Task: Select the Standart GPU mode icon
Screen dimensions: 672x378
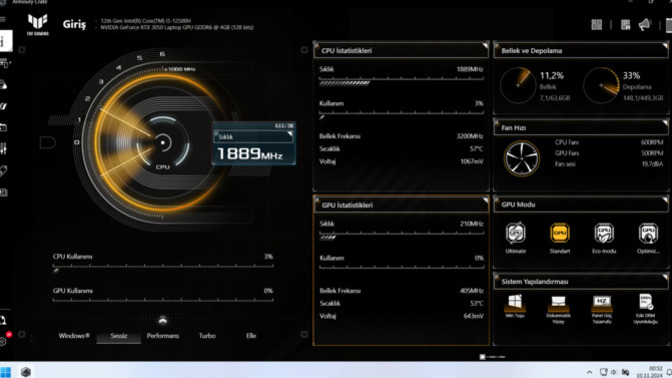Action: click(560, 233)
